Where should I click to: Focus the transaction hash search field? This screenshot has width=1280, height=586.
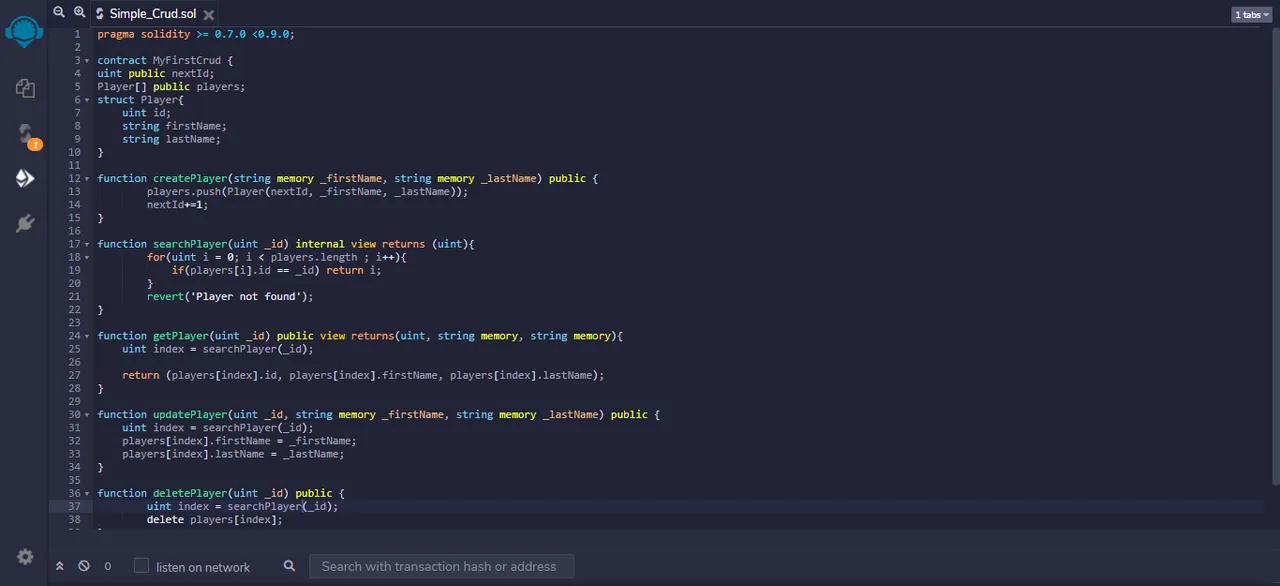[x=441, y=566]
